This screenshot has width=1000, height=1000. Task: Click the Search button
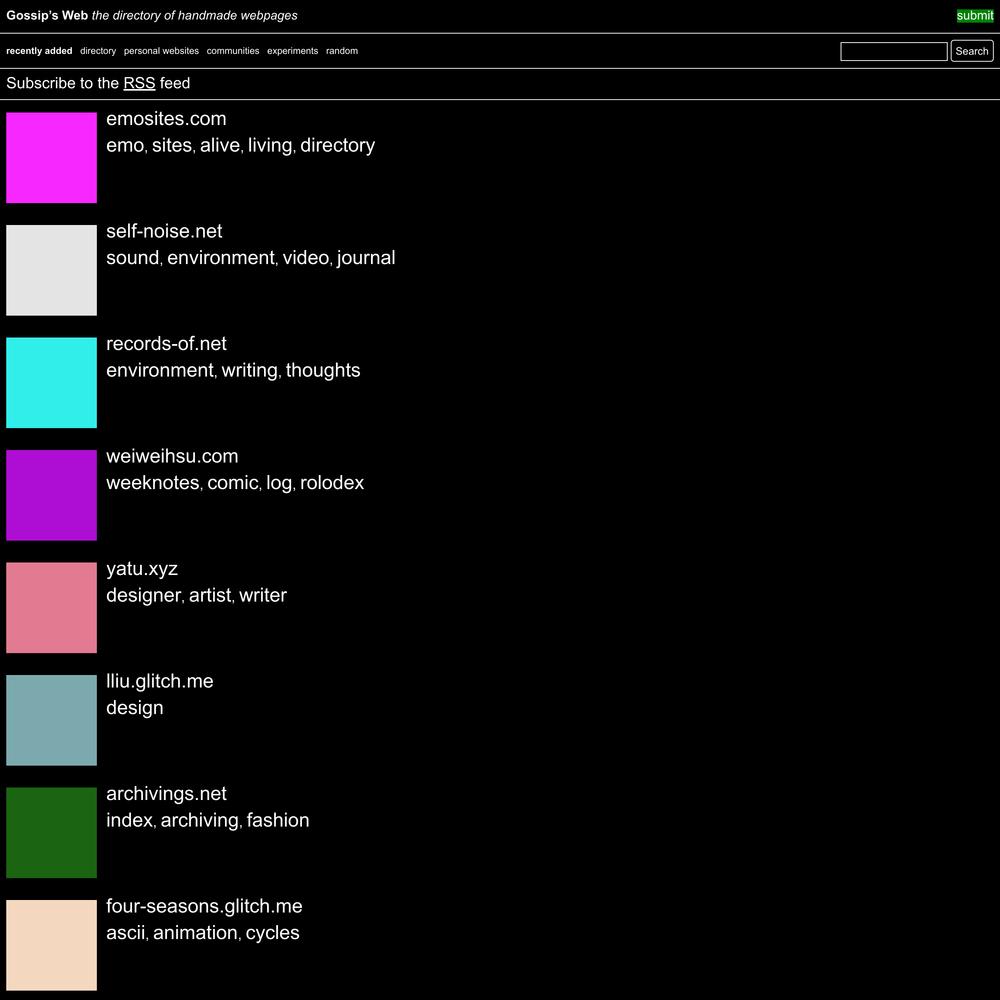(x=972, y=51)
